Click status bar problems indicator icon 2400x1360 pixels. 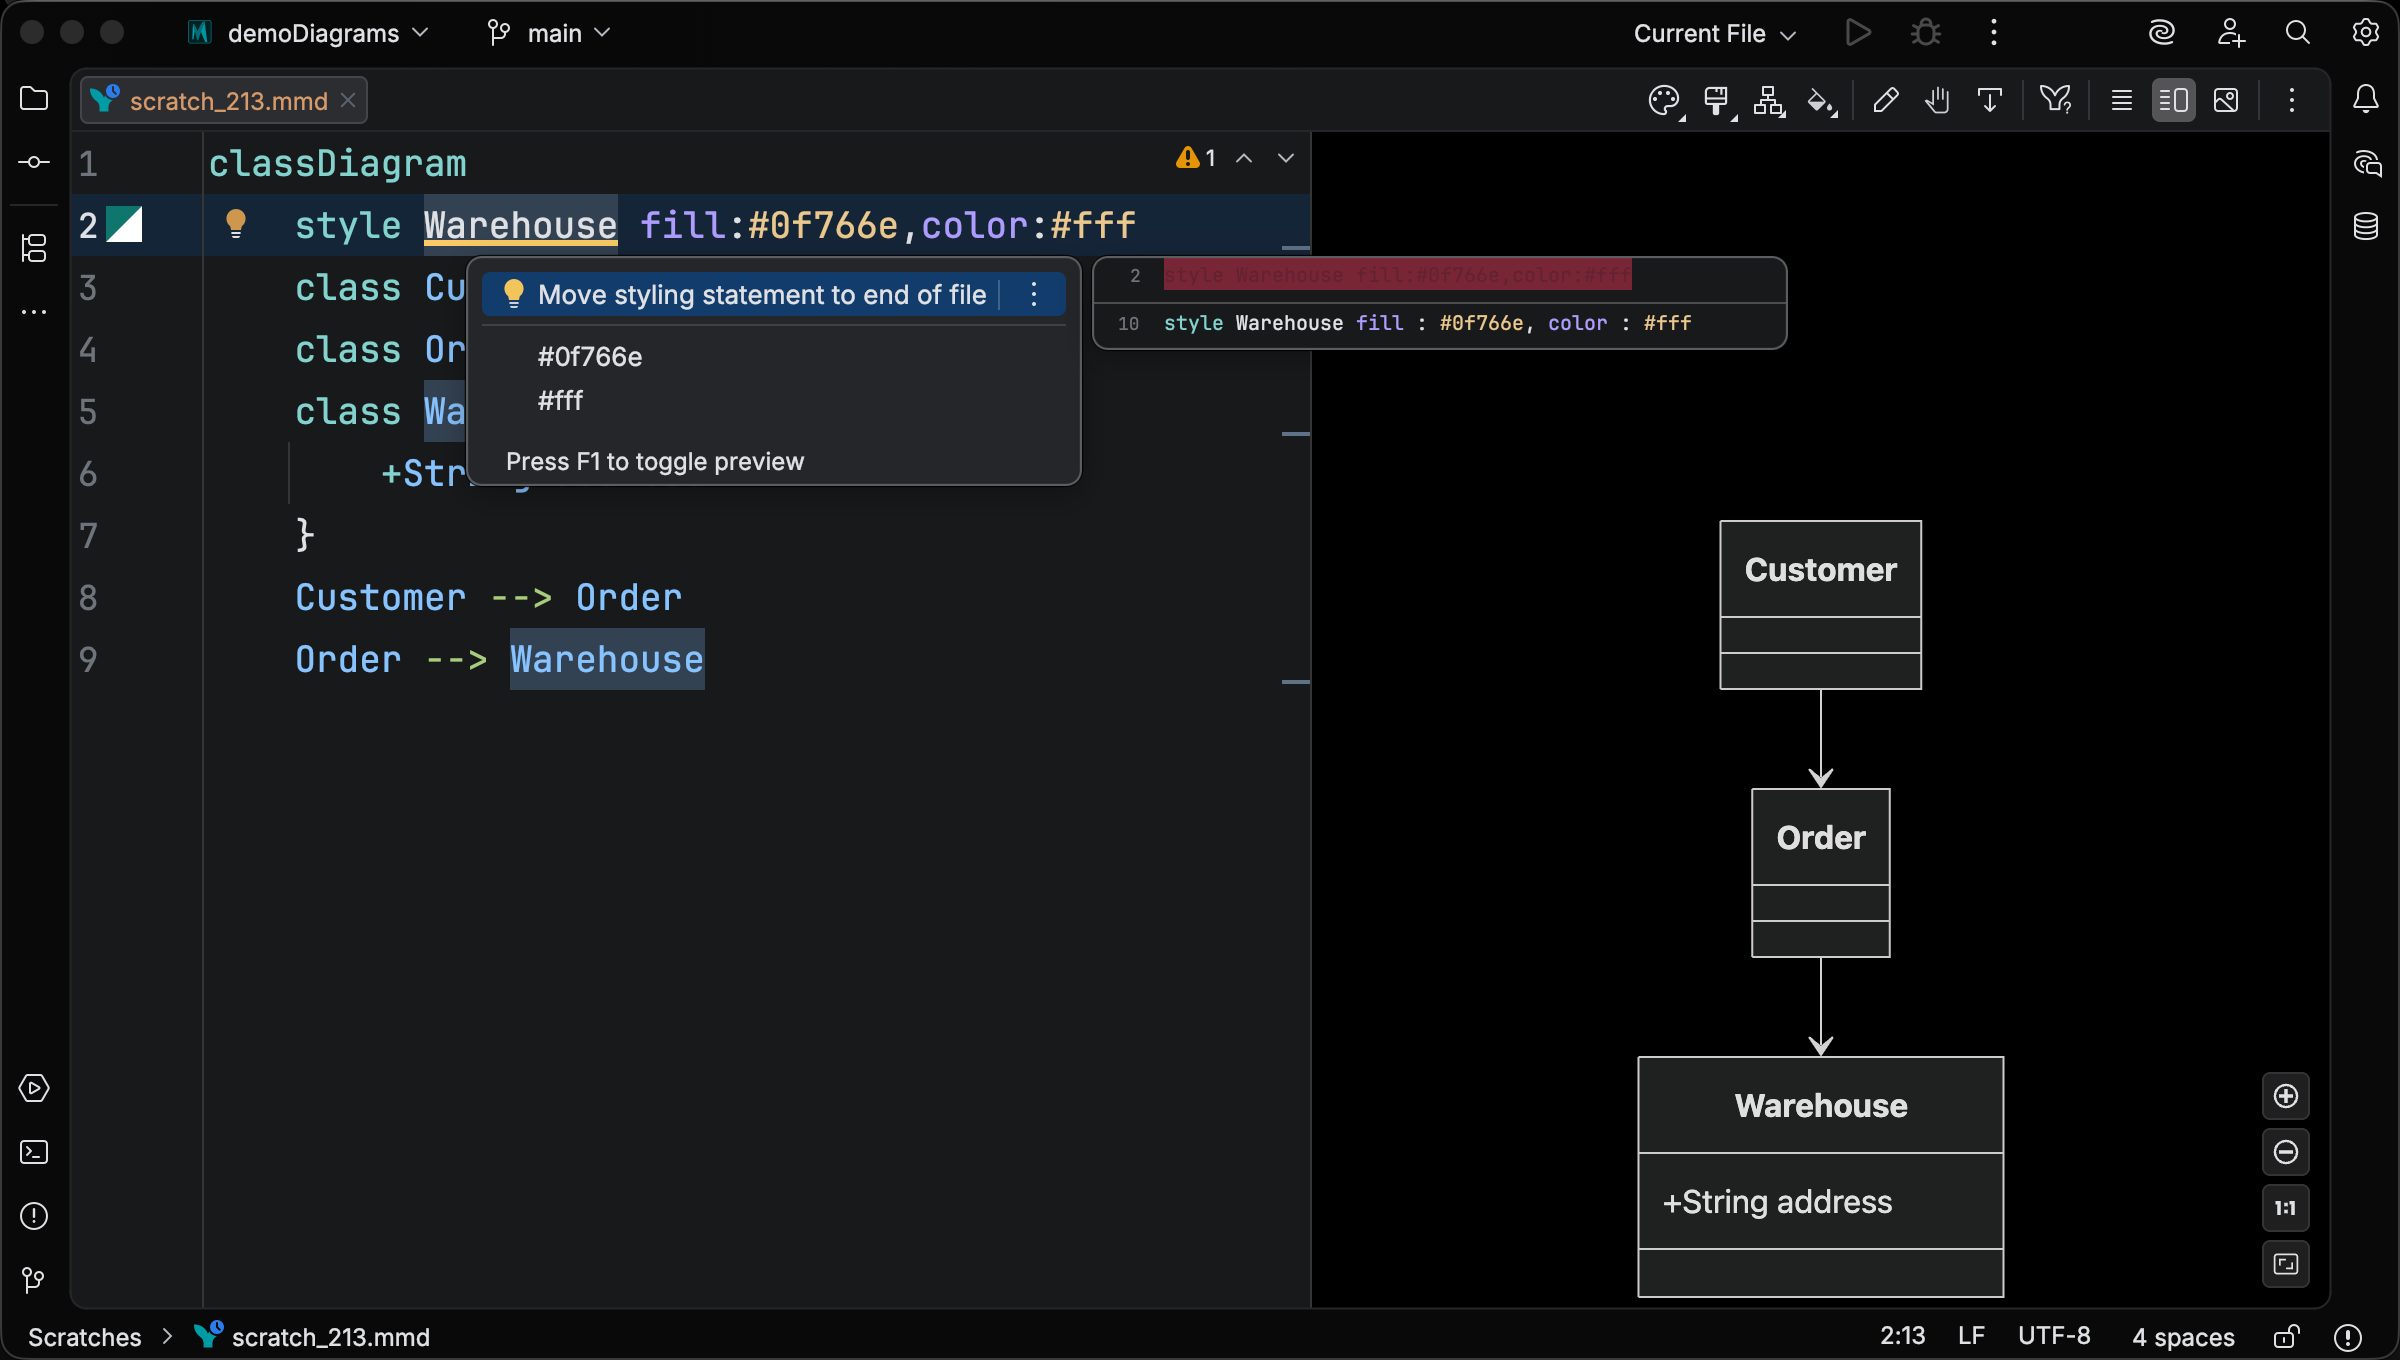click(2348, 1337)
